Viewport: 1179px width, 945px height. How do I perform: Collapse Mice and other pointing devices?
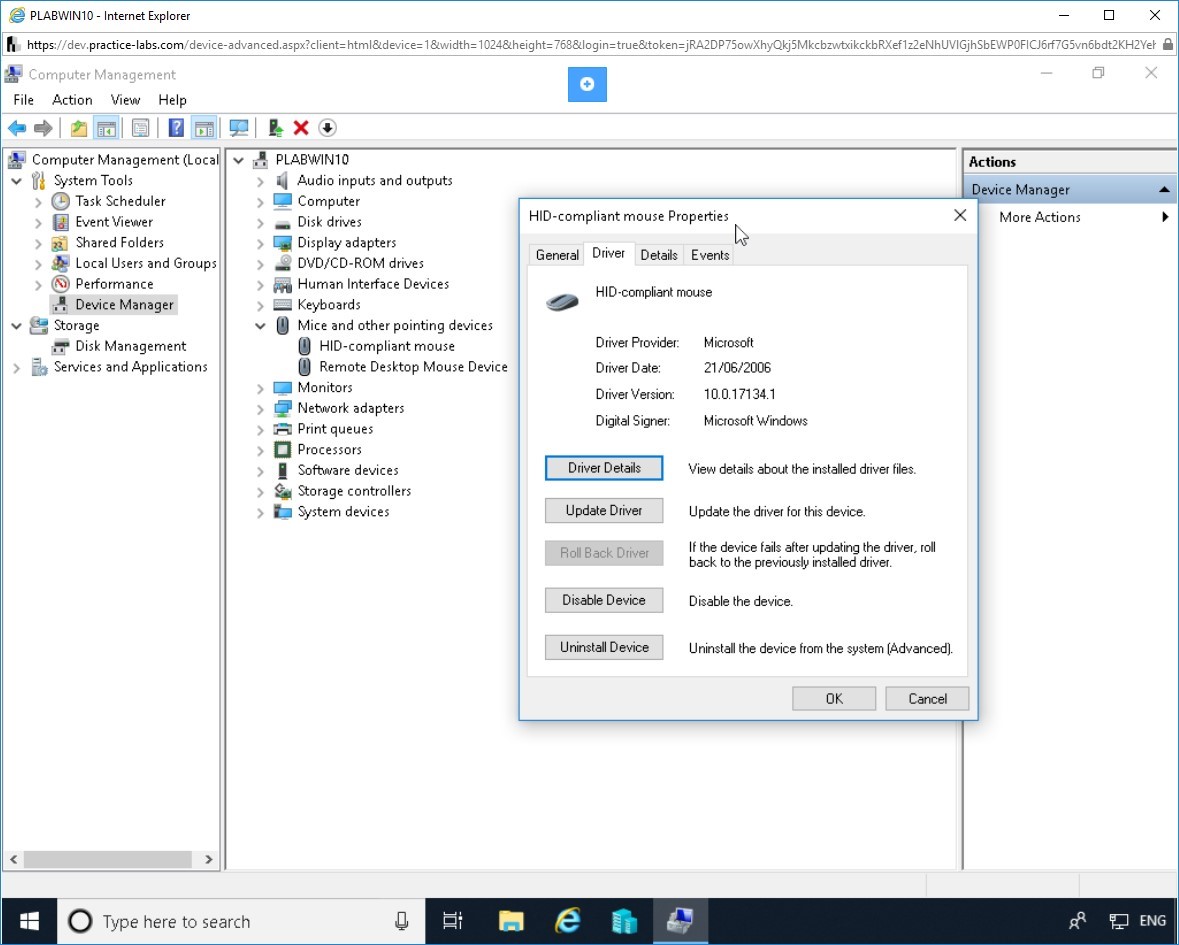260,326
